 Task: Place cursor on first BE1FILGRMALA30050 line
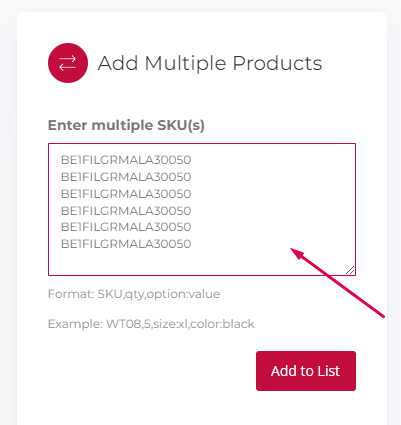pyautogui.click(x=126, y=160)
